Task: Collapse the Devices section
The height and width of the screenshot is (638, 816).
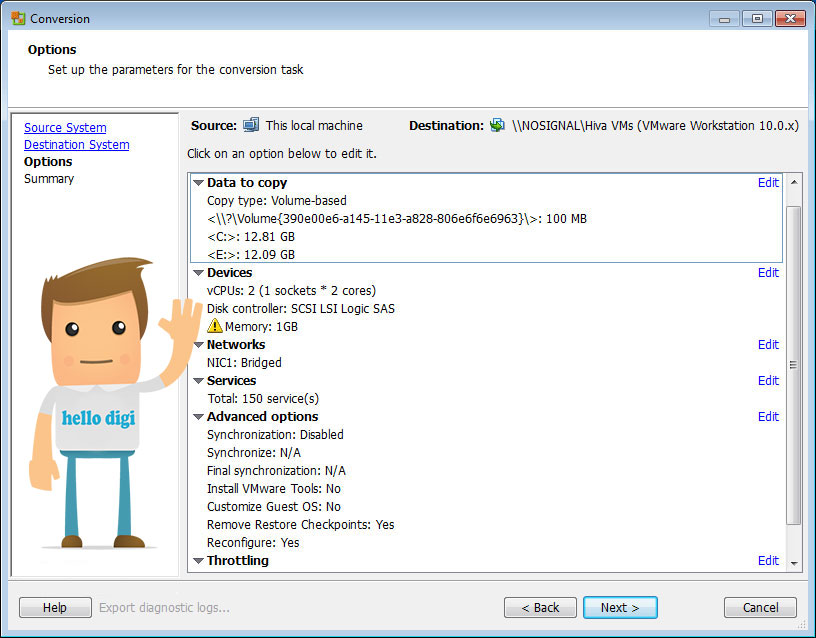Action: 198,273
